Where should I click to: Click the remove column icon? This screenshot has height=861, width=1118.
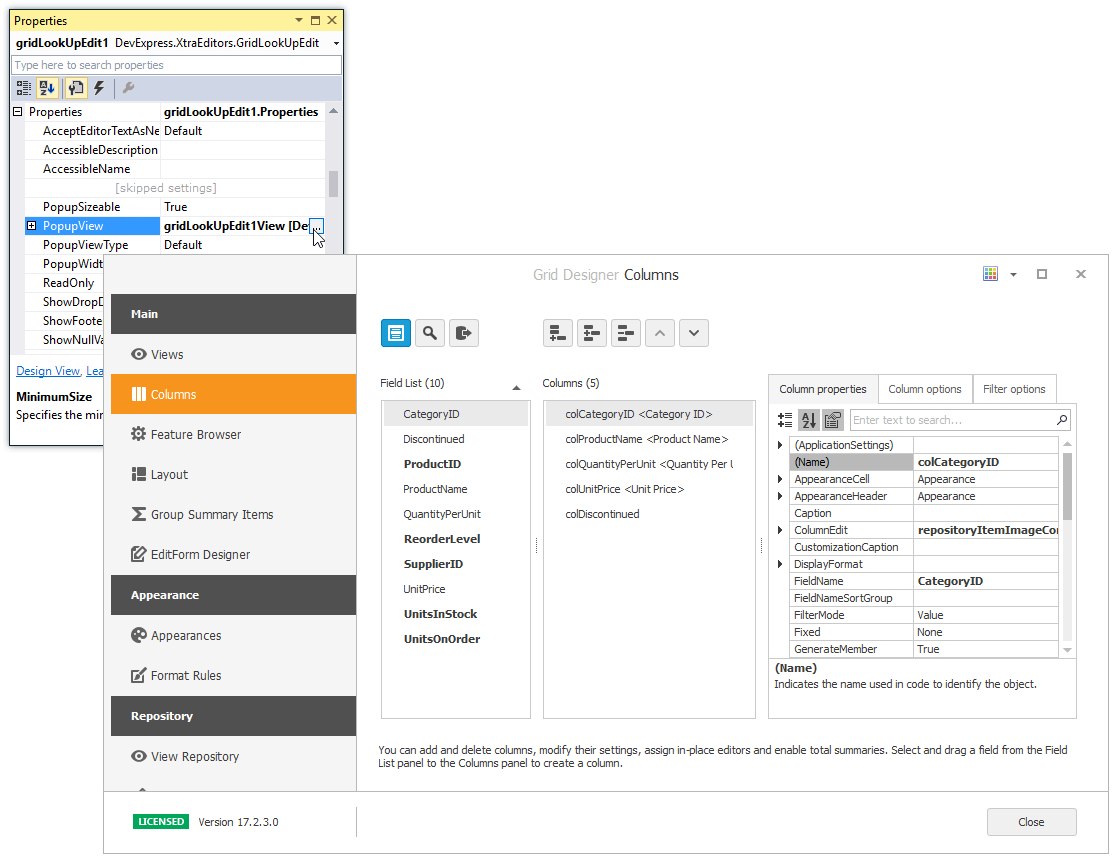626,333
